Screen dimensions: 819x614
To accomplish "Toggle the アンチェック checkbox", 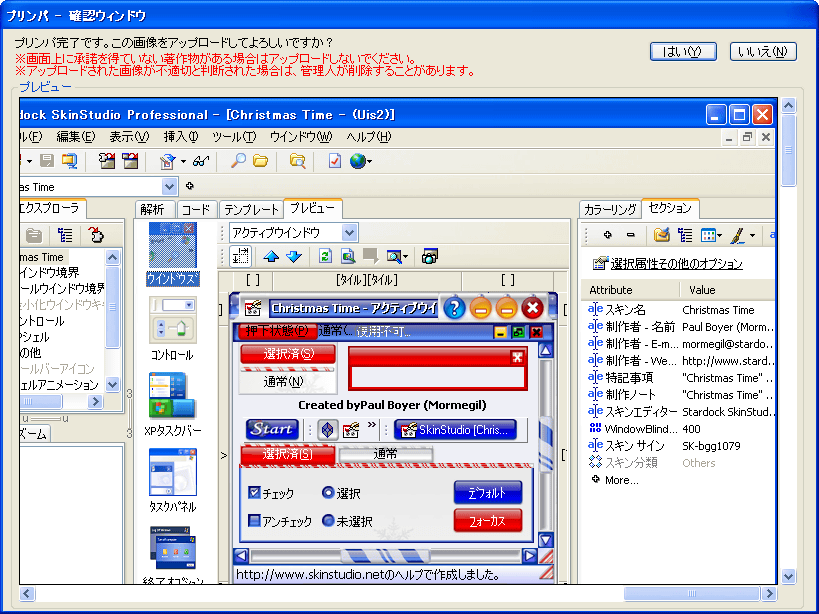I will pyautogui.click(x=254, y=521).
